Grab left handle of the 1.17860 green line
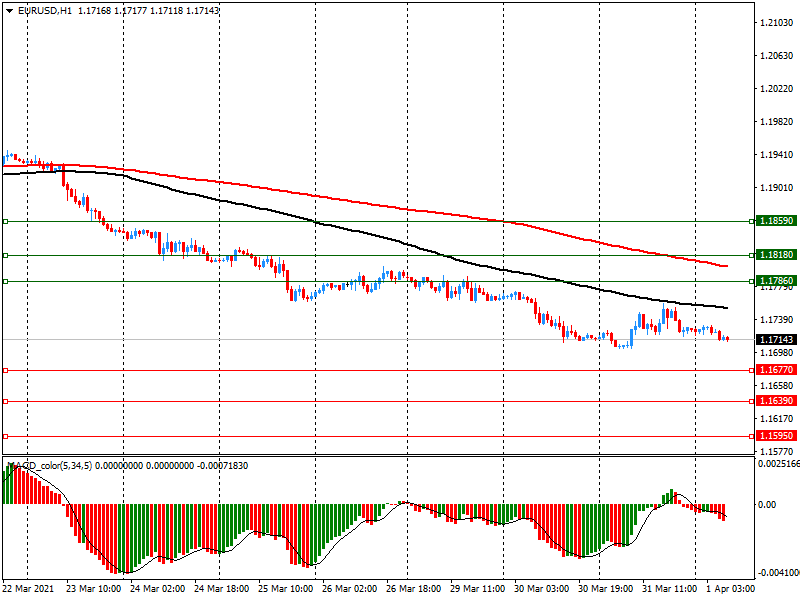Viewport: 800px width, 600px height. [x=6, y=281]
